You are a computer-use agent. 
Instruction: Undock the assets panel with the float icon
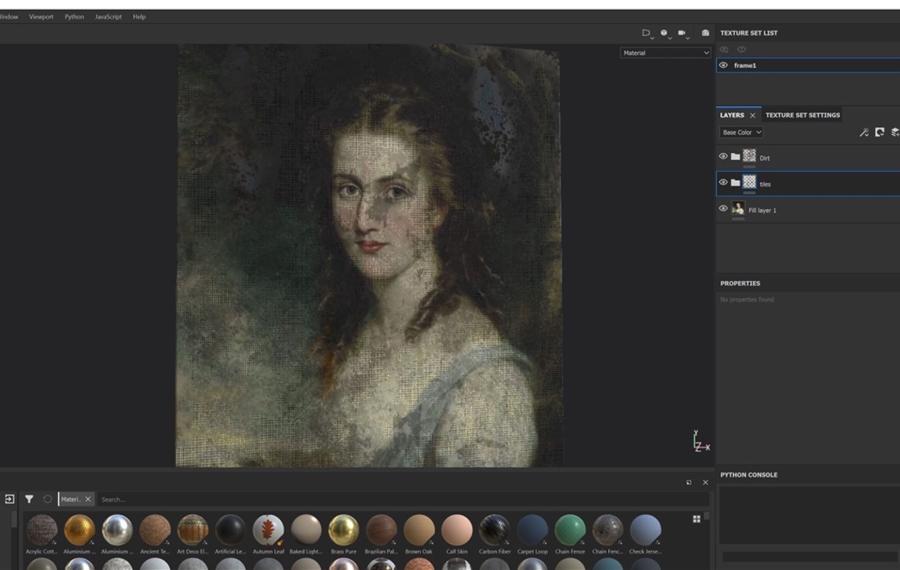click(689, 483)
